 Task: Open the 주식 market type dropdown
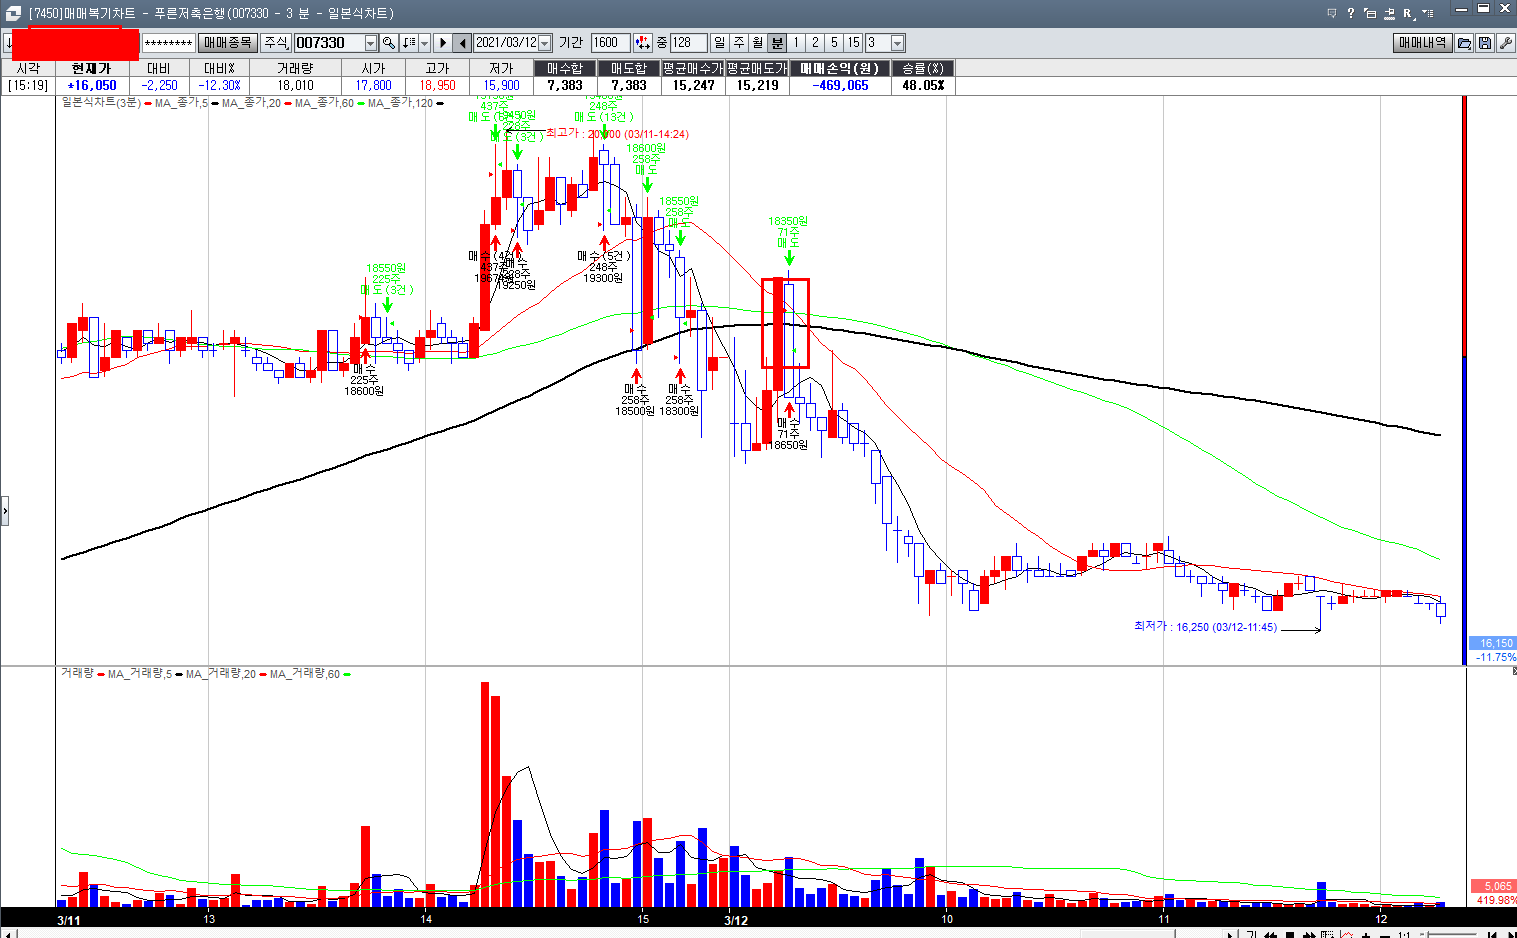click(x=275, y=43)
